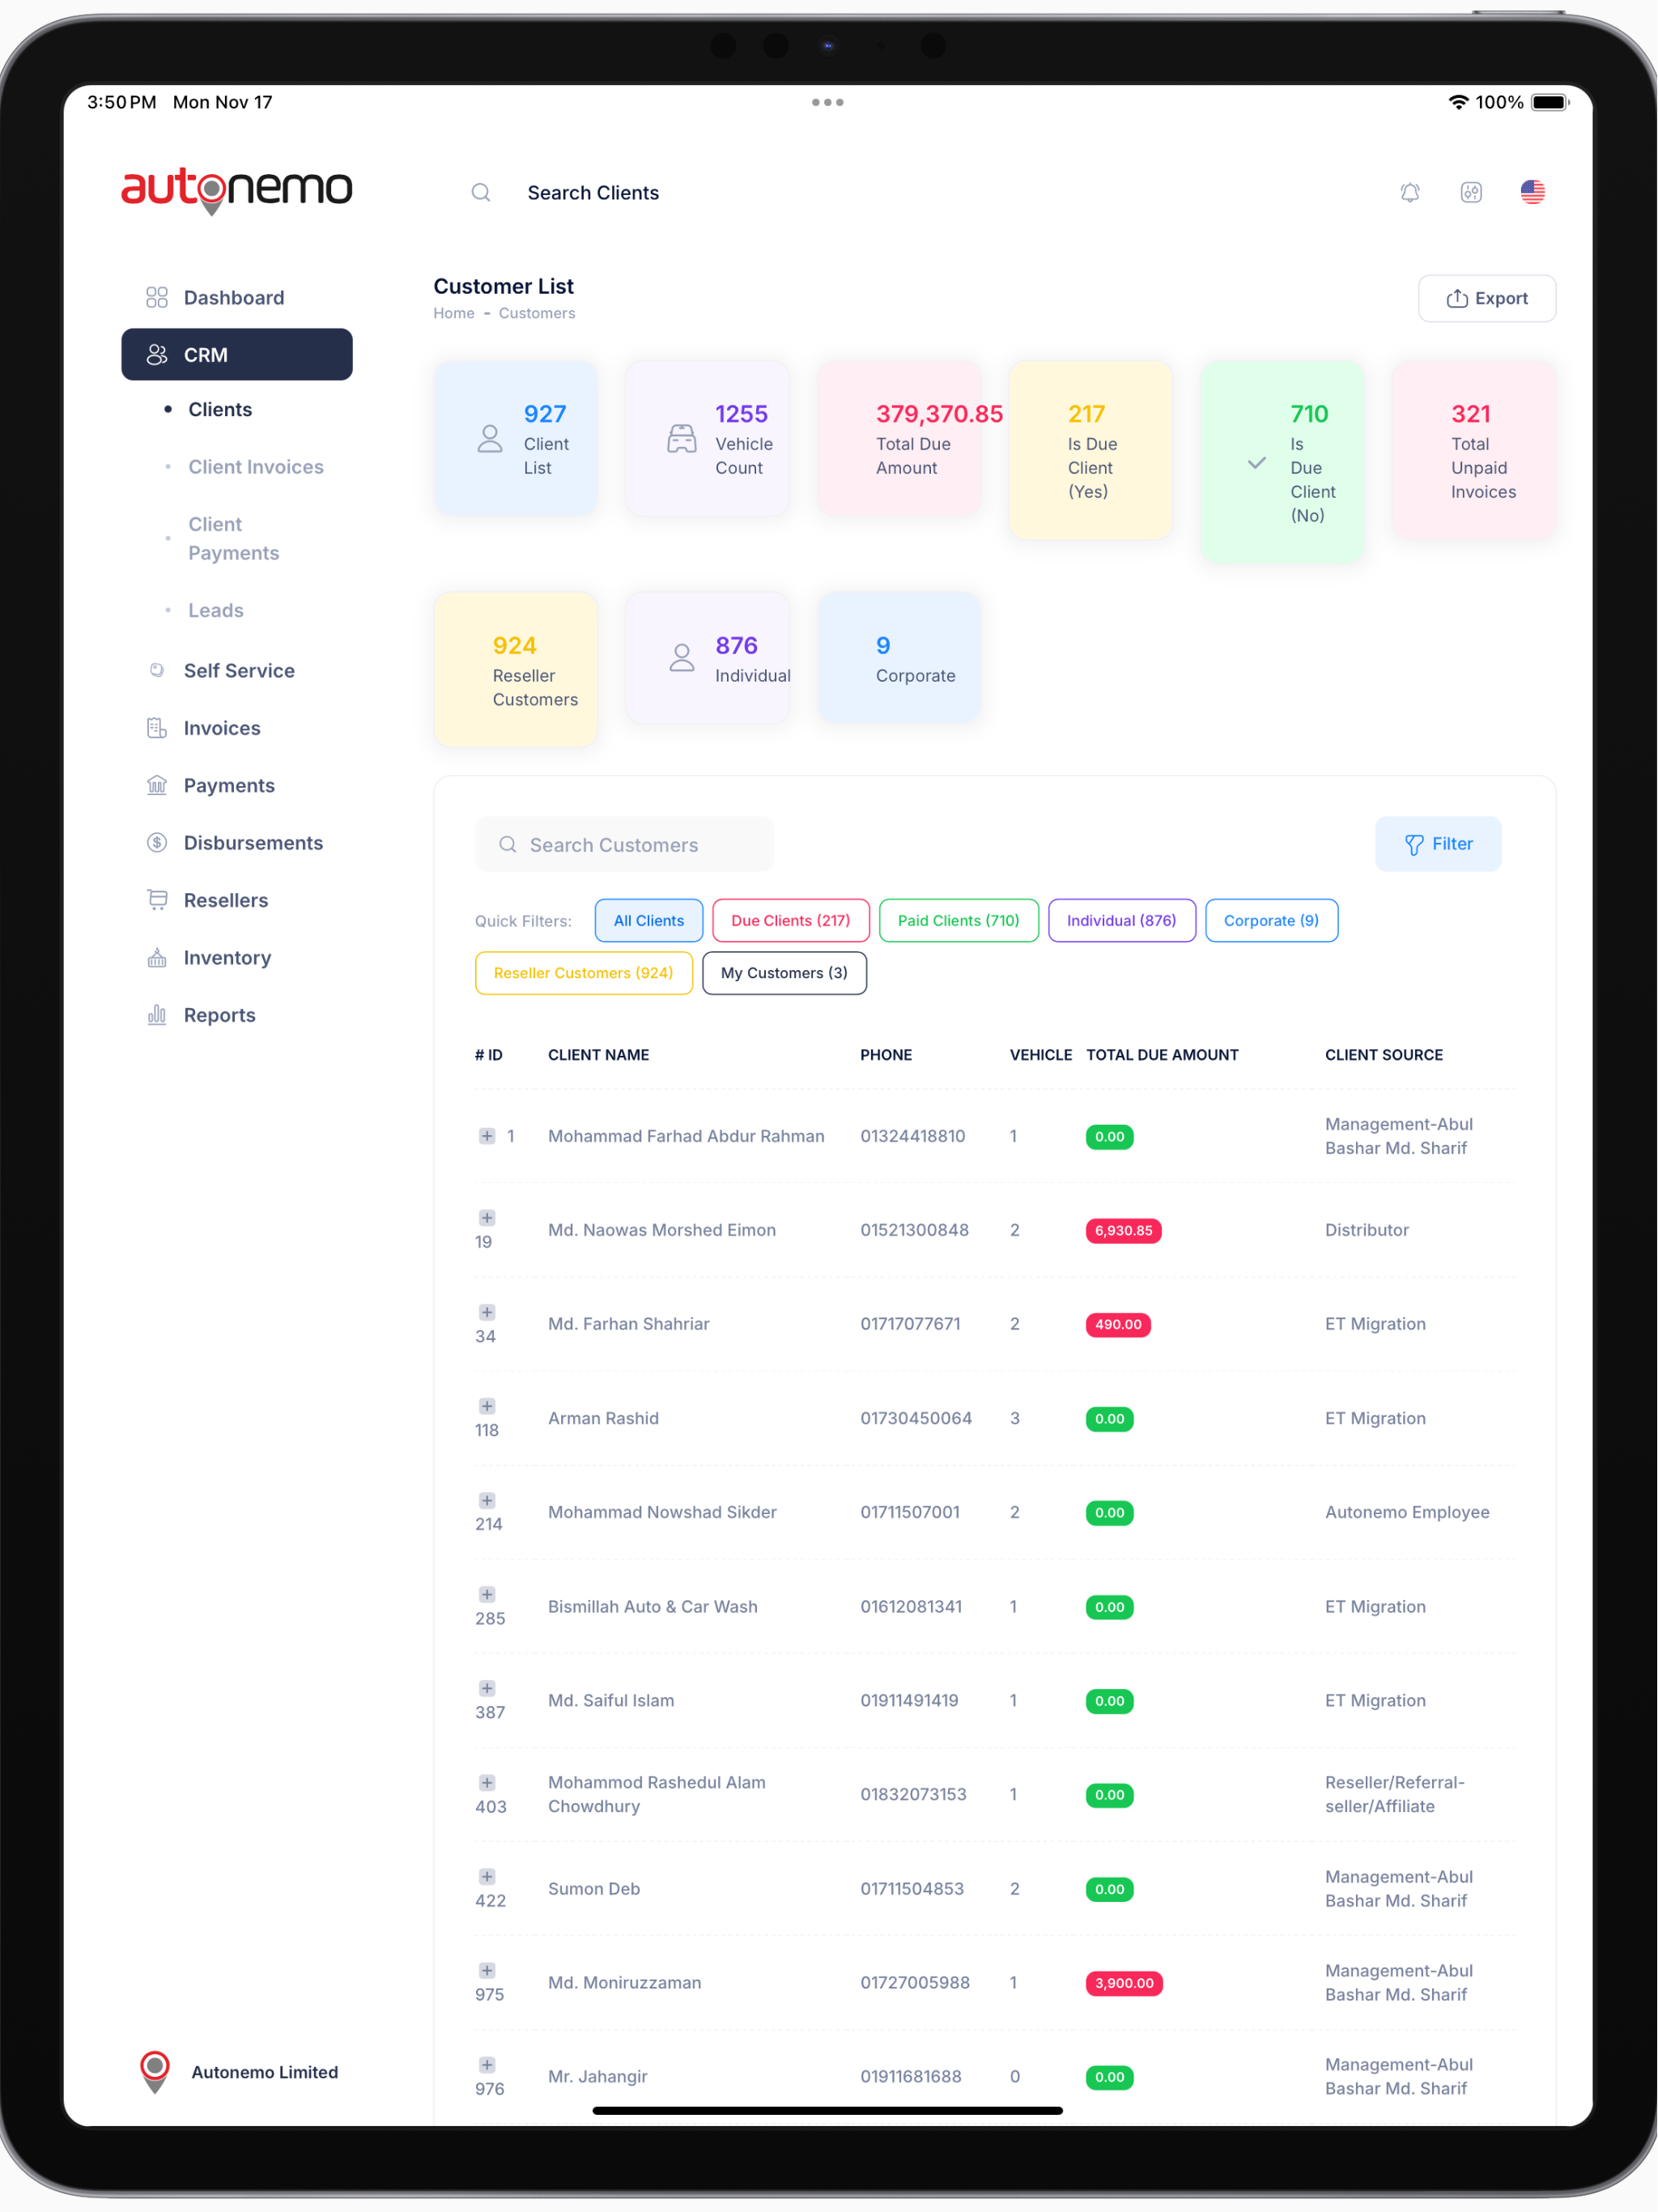The width and height of the screenshot is (1658, 2212).
Task: Open the Self Service menu
Action: 239,670
